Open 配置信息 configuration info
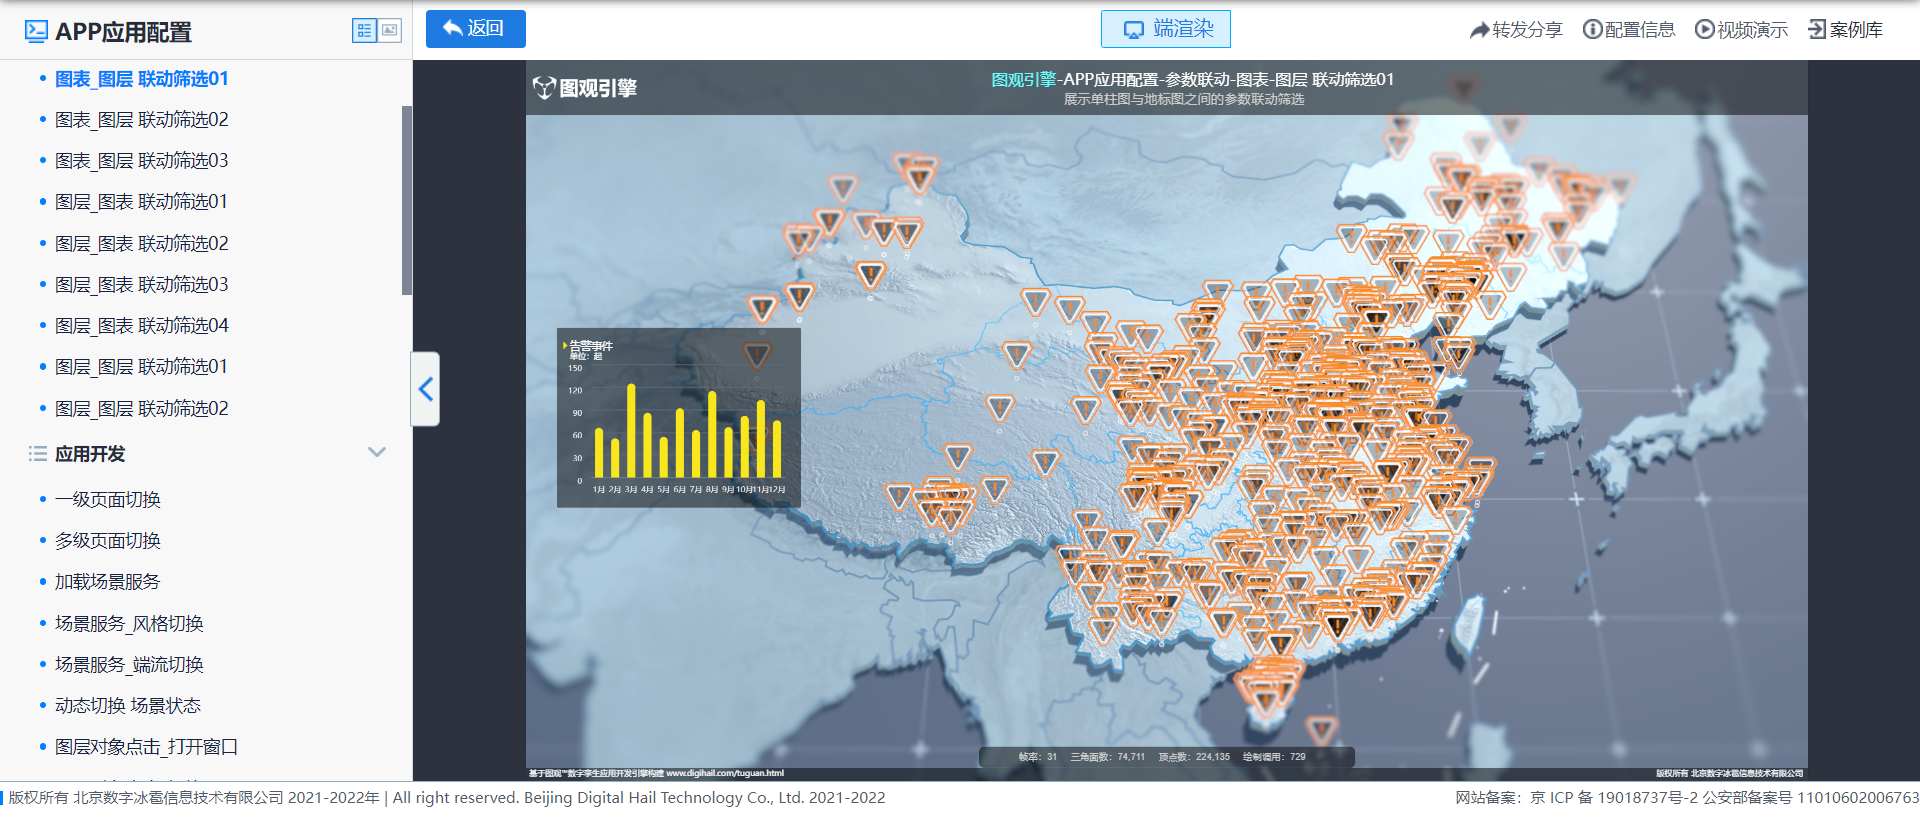Image resolution: width=1920 pixels, height=823 pixels. [x=1628, y=30]
